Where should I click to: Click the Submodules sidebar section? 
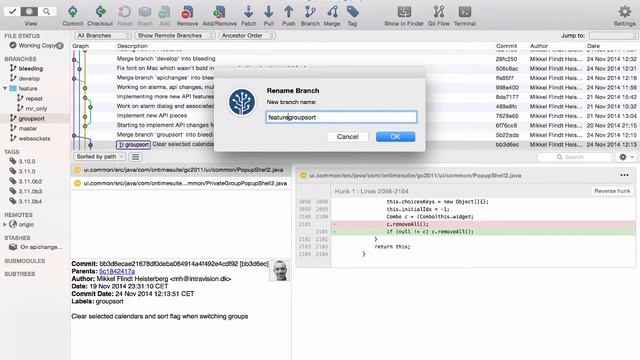point(24,261)
